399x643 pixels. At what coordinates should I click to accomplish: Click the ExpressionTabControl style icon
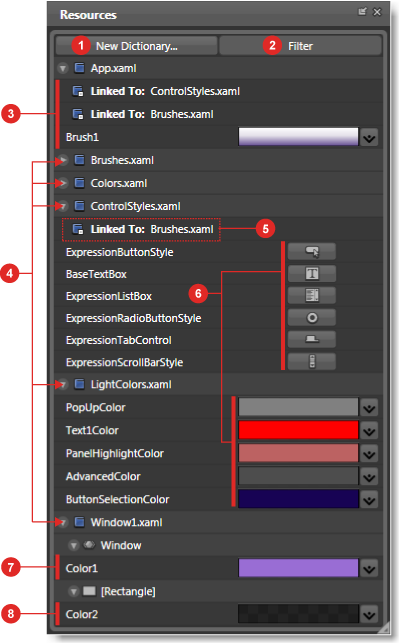(312, 340)
